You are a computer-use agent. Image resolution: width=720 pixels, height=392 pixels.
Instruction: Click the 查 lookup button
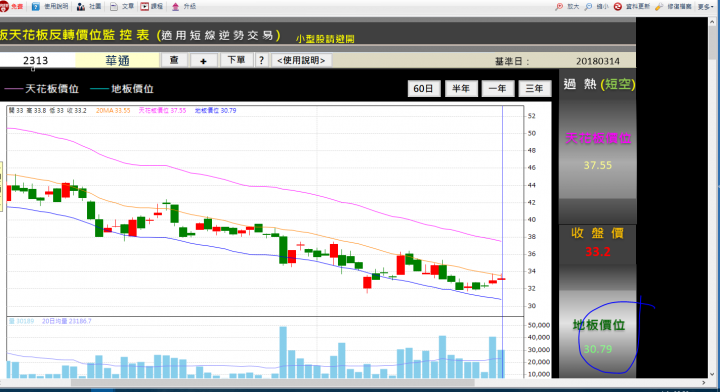click(x=174, y=60)
